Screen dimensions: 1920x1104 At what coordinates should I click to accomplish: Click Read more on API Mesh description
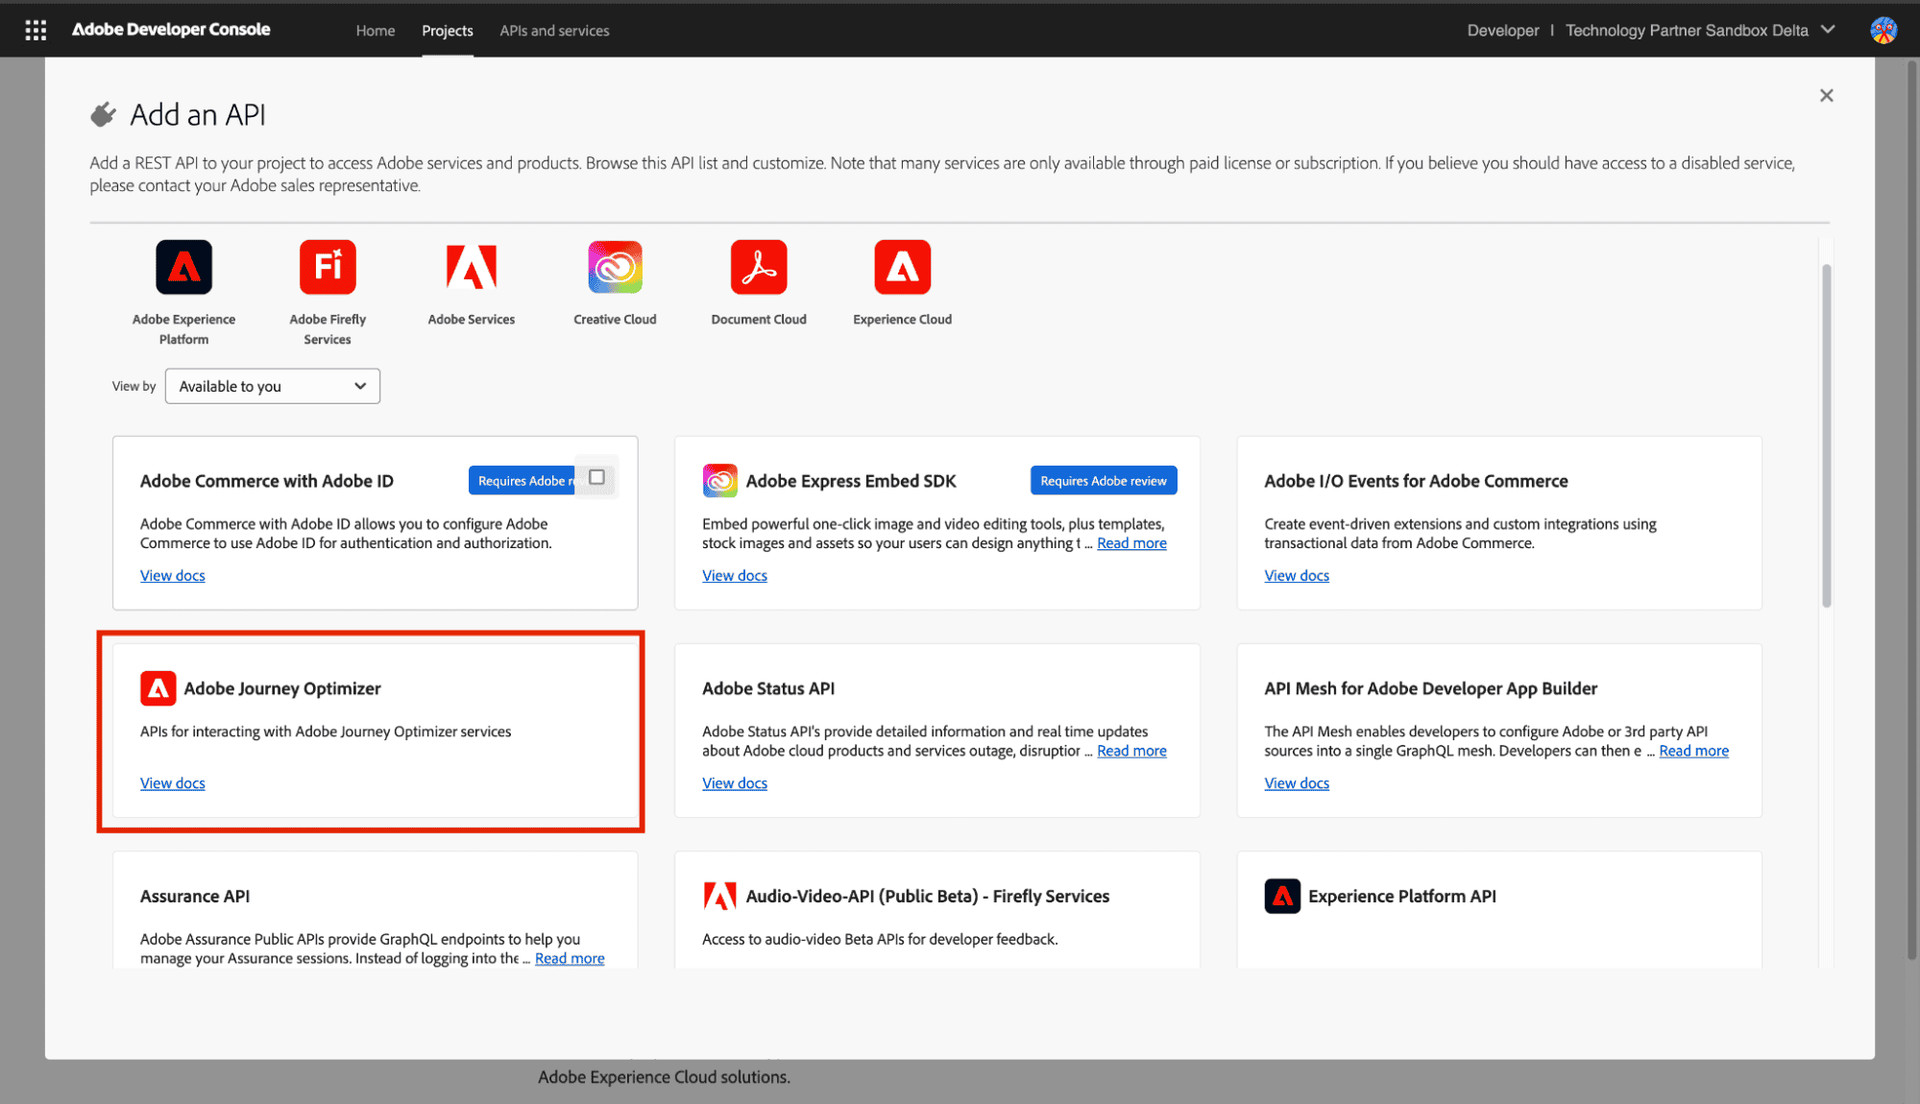(x=1693, y=750)
